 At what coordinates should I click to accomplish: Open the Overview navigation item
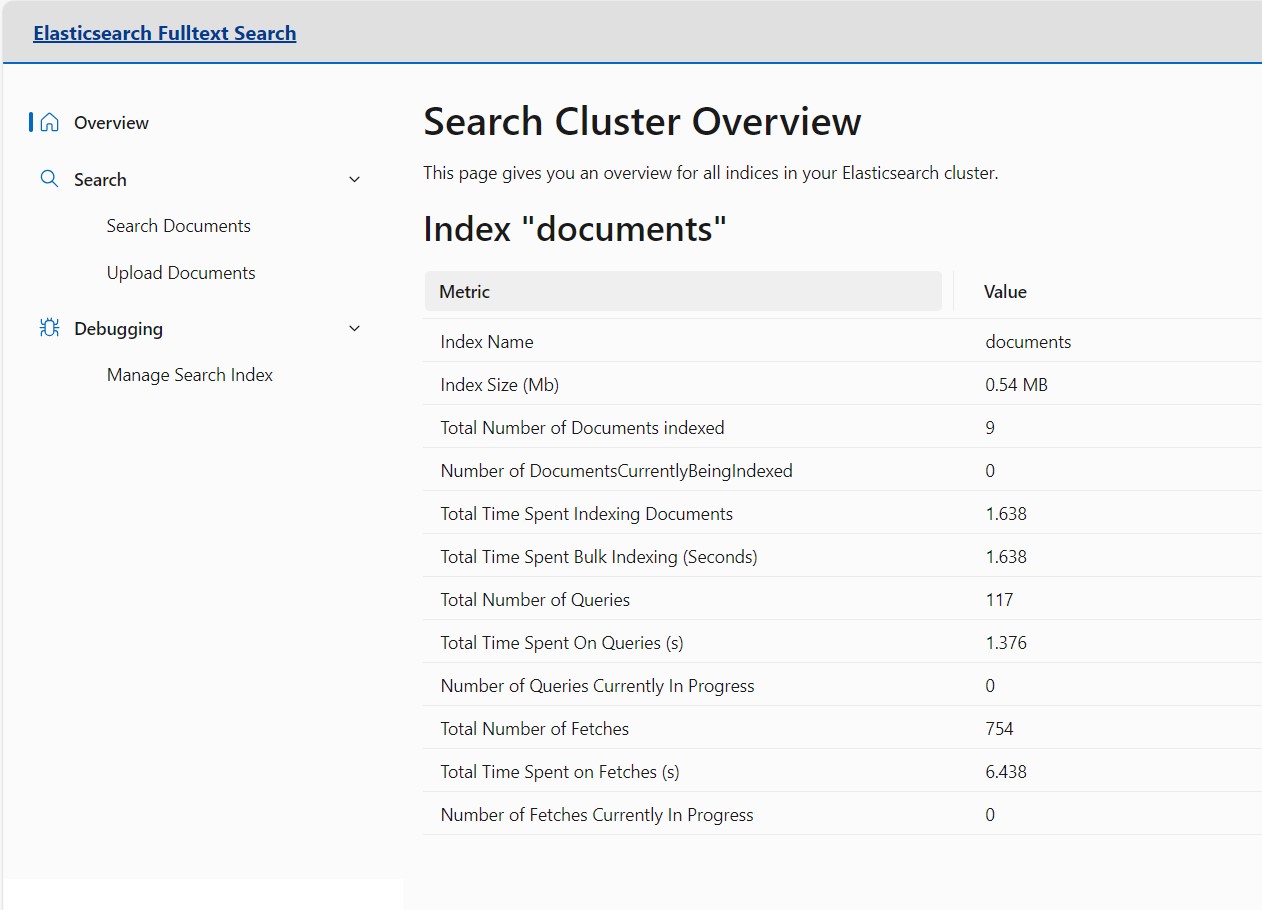pyautogui.click(x=111, y=123)
